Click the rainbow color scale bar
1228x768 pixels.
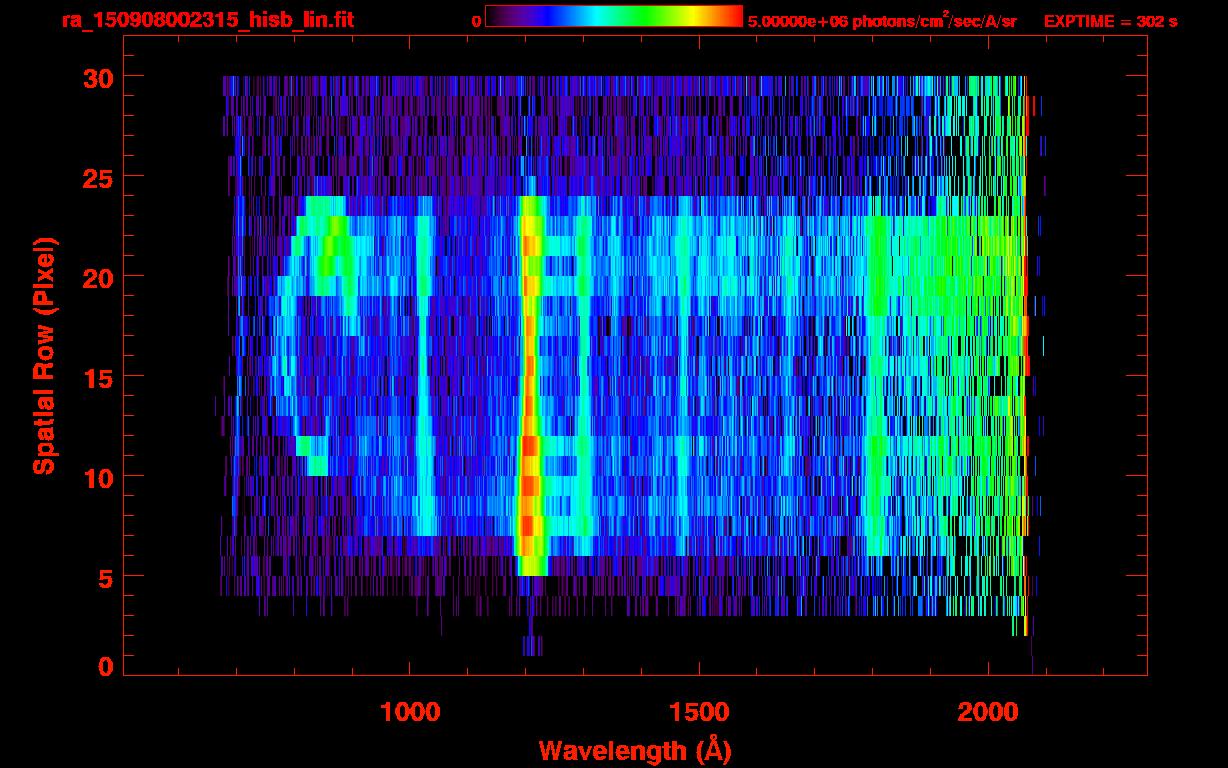coord(613,17)
